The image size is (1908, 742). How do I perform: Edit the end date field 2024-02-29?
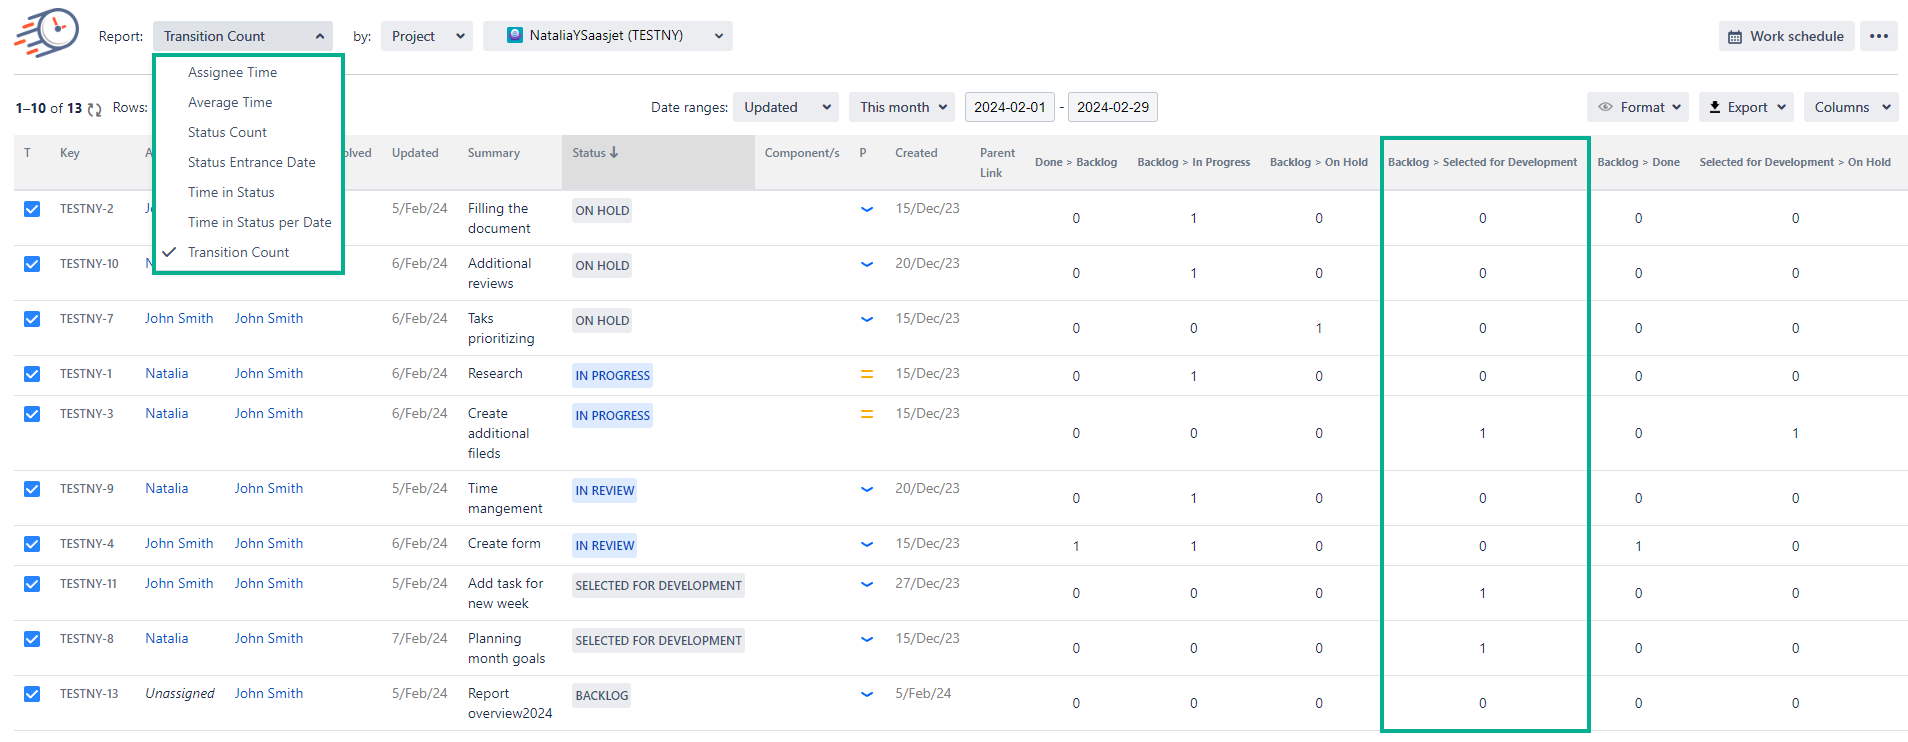point(1113,107)
